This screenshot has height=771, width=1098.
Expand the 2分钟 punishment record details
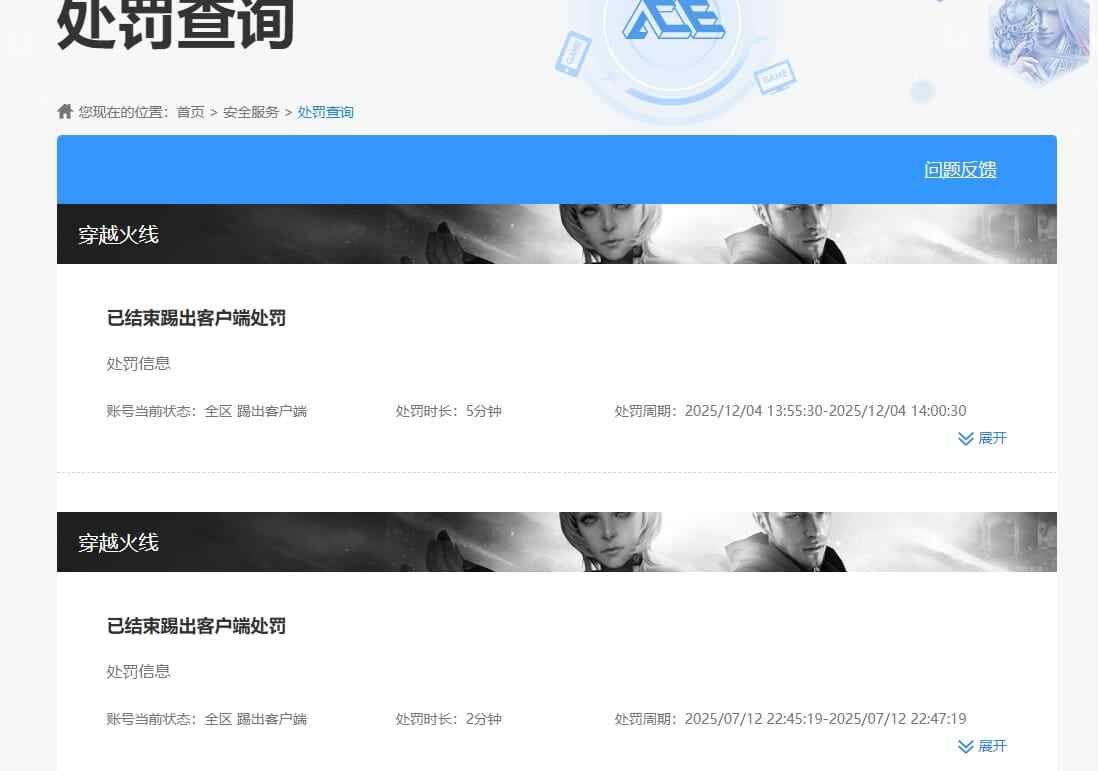(x=982, y=746)
